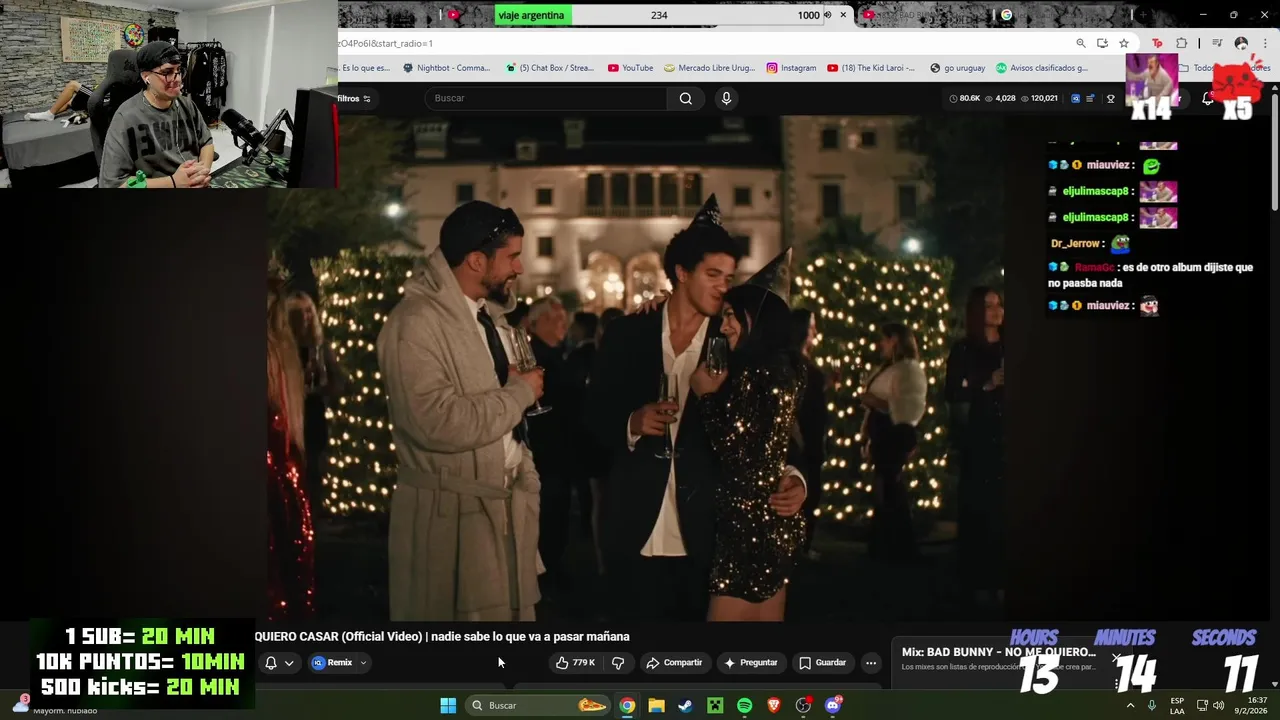This screenshot has width=1280, height=720.
Task: Expand the Remix button dropdown arrow
Action: tap(363, 662)
